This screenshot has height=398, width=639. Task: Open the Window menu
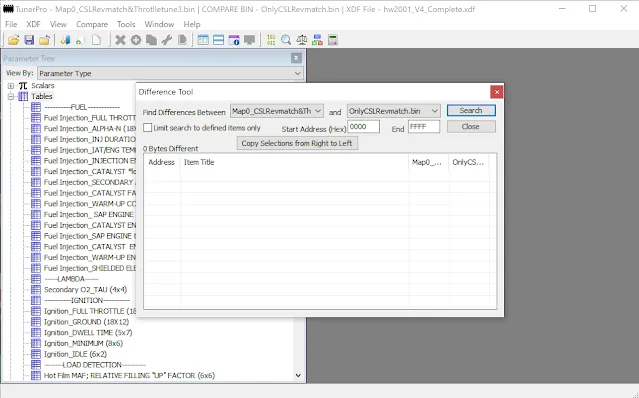click(159, 24)
